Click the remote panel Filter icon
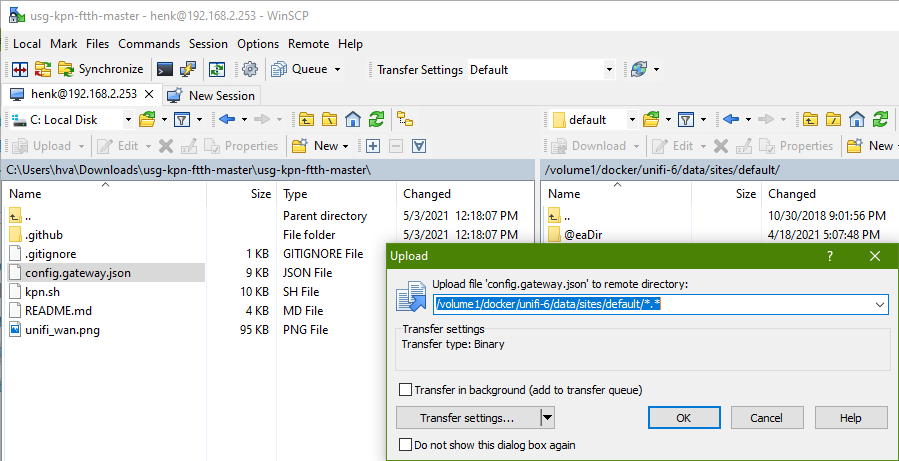 (x=686, y=120)
